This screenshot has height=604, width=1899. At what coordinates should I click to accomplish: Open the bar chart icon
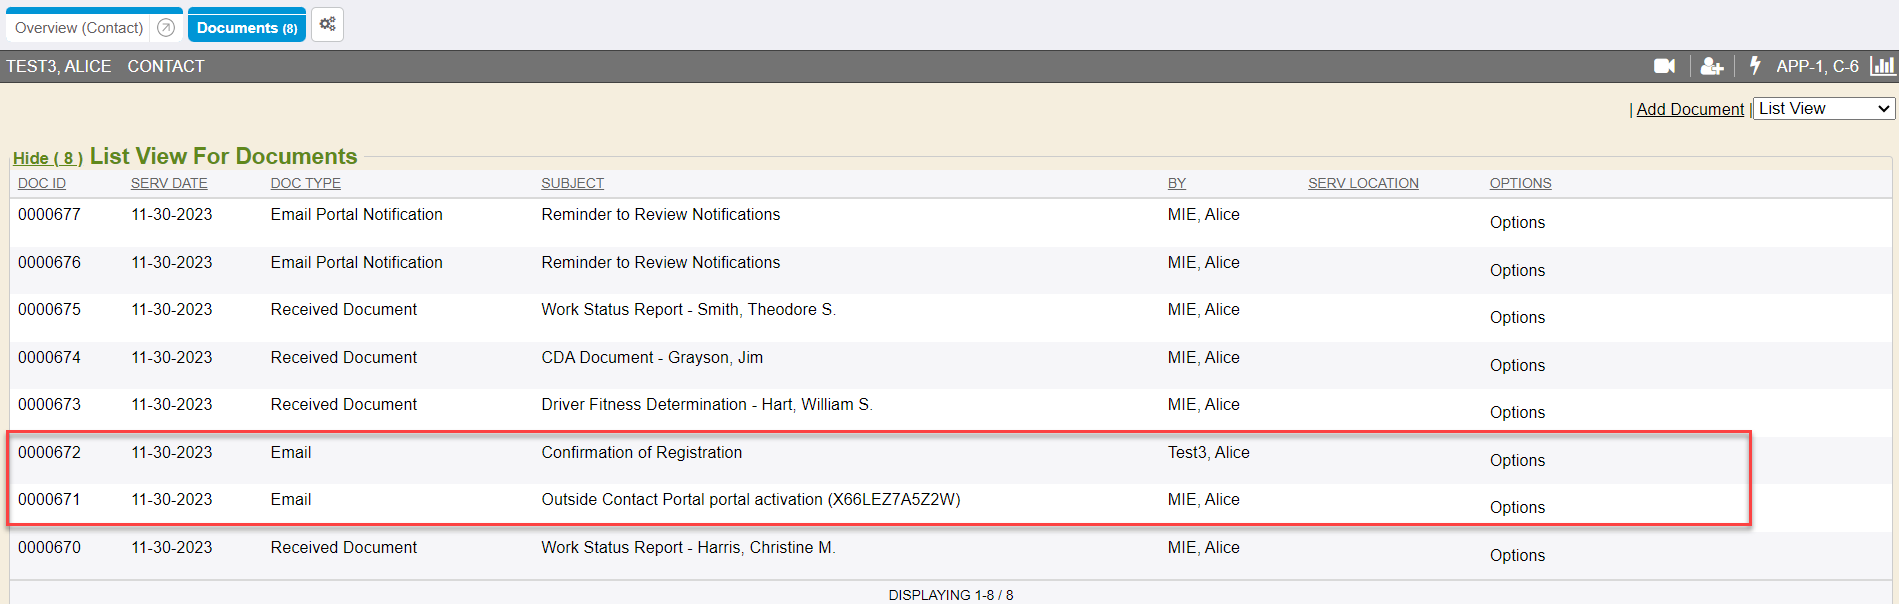coord(1882,66)
